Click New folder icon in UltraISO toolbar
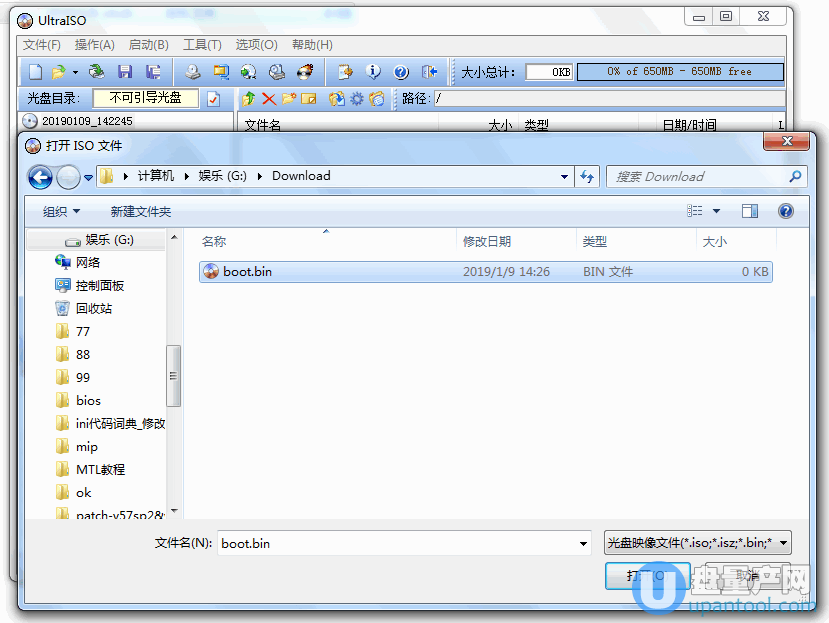Image resolution: width=829 pixels, height=623 pixels. pos(289,99)
